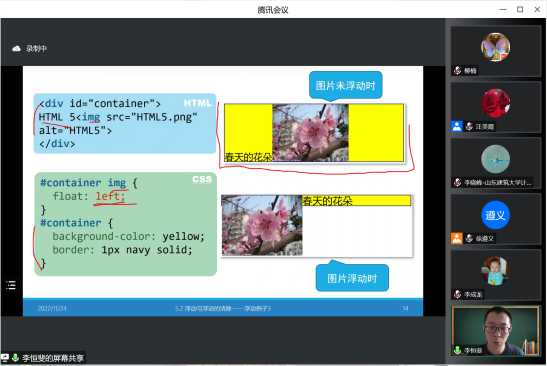Maximize the 腾讯会议 window
This screenshot has width=547, height=366.
coord(520,9)
